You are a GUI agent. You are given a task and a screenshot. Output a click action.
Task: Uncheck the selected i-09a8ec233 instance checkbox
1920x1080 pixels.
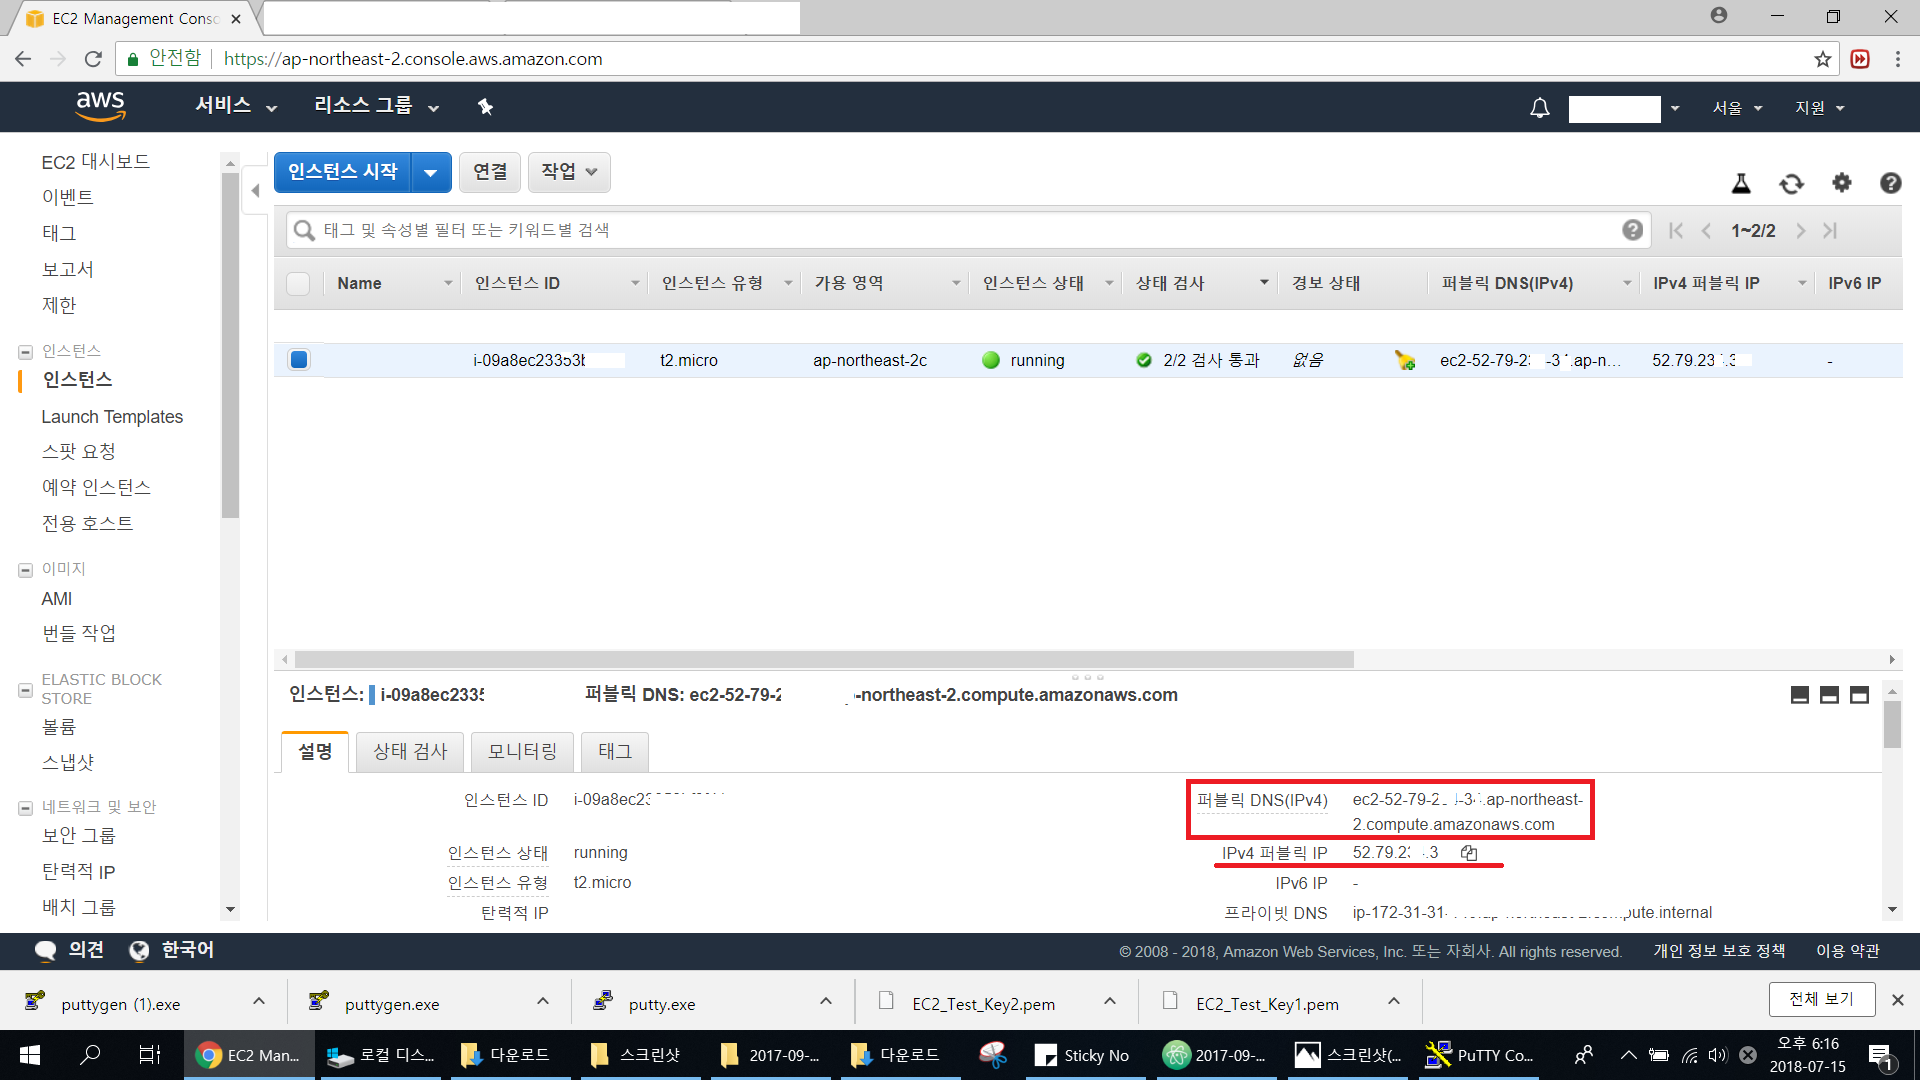[x=298, y=360]
